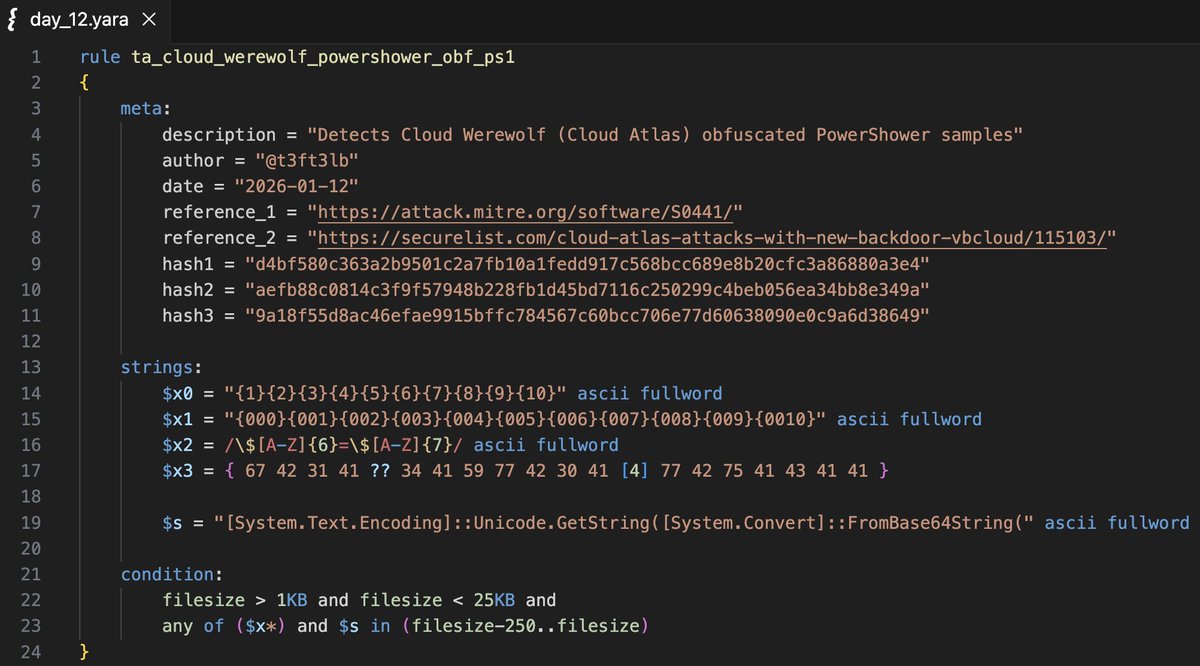Click the [4] jump in the $x3 hex string
The width and height of the screenshot is (1200, 666).
[634, 471]
